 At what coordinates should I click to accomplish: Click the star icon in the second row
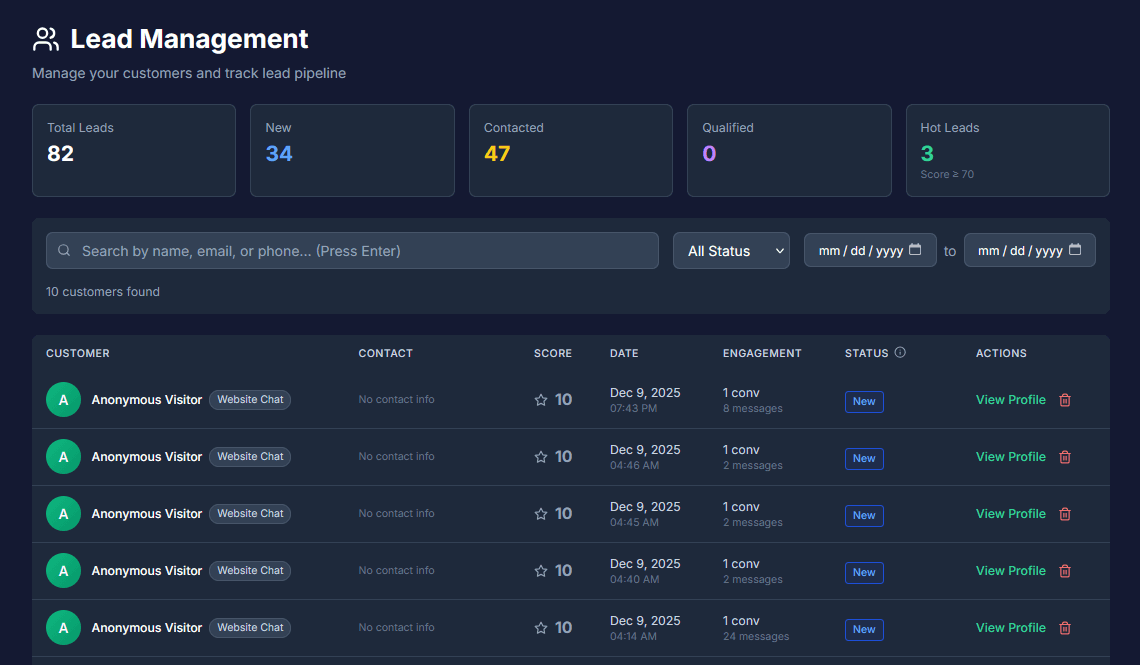click(x=540, y=456)
